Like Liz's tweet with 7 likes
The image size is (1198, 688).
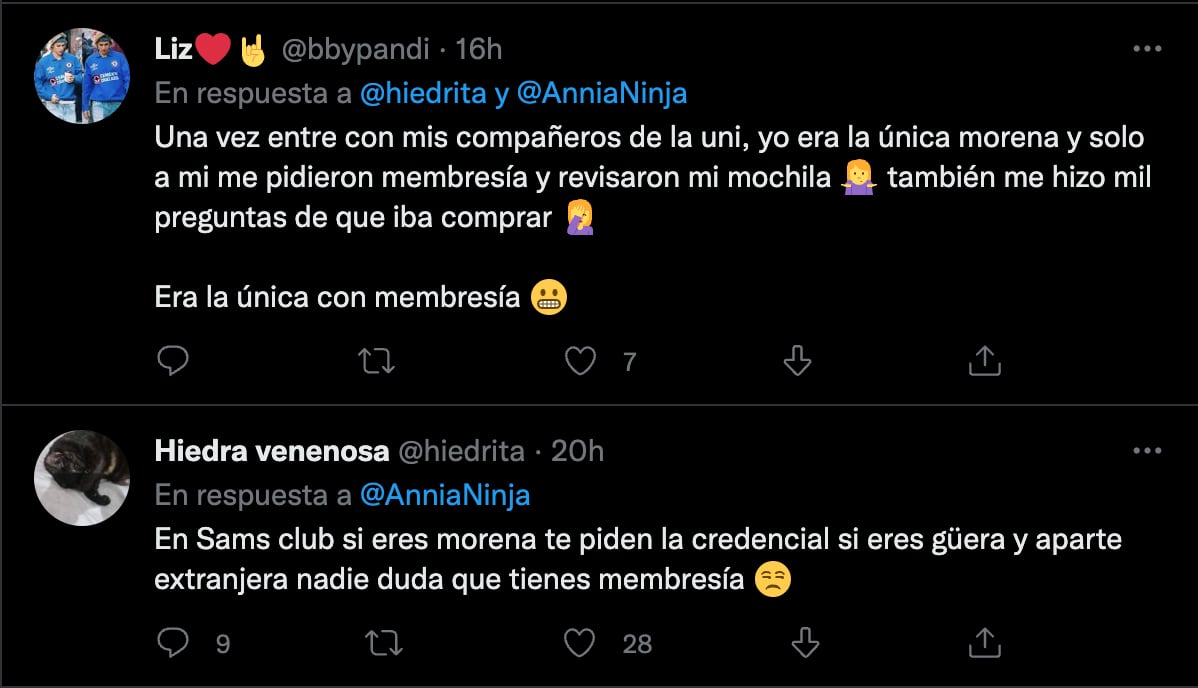[581, 361]
